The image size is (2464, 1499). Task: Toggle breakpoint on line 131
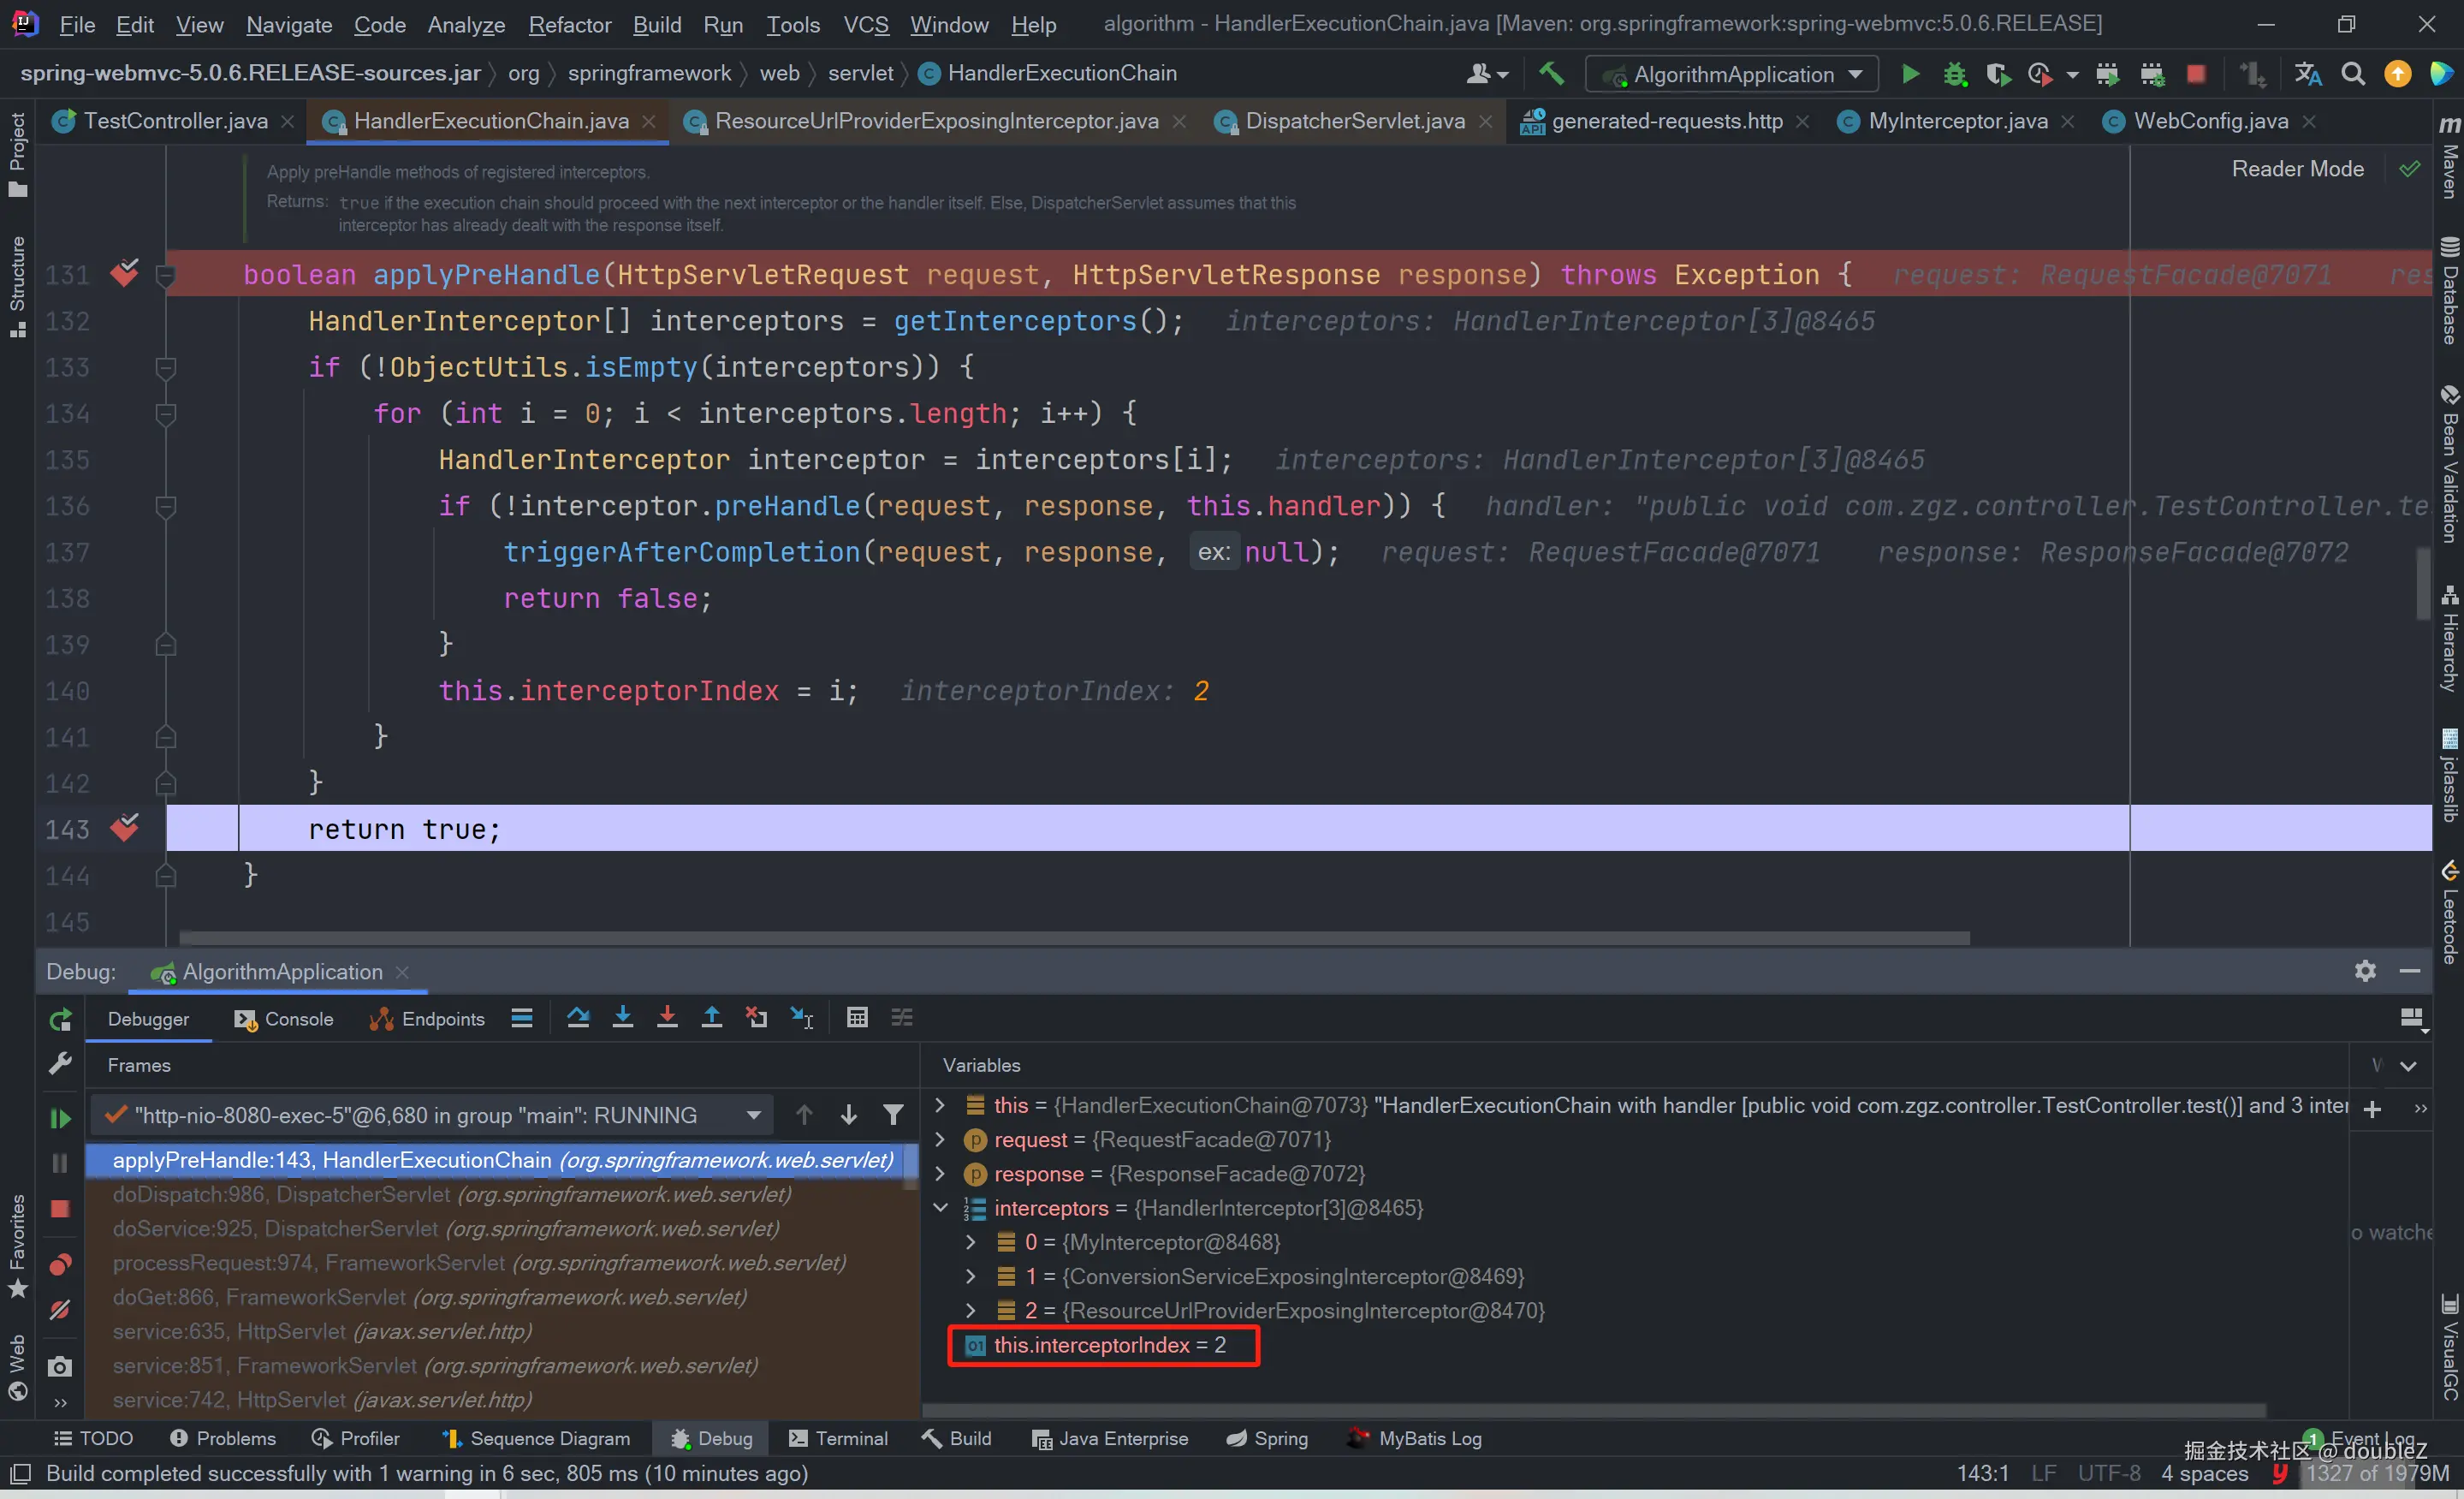click(125, 273)
